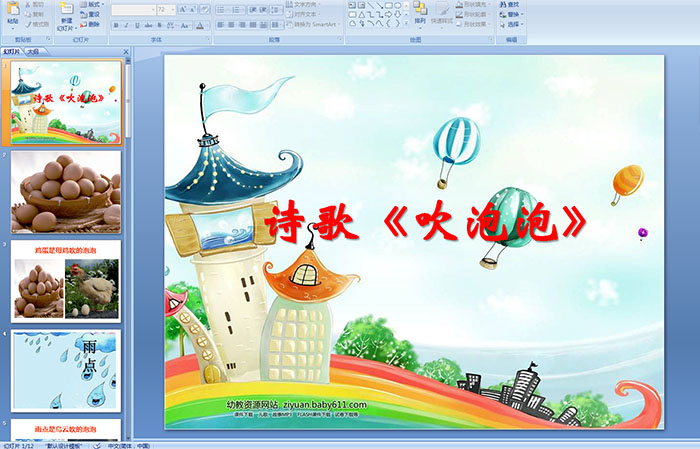700x449 pixels.
Task: Toggle Italic formatting button
Action: point(125,24)
